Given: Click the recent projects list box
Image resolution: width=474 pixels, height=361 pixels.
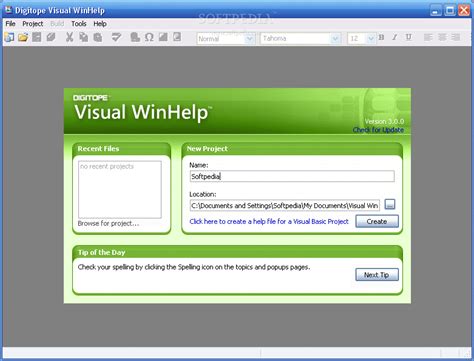Looking at the screenshot, I should click(120, 189).
